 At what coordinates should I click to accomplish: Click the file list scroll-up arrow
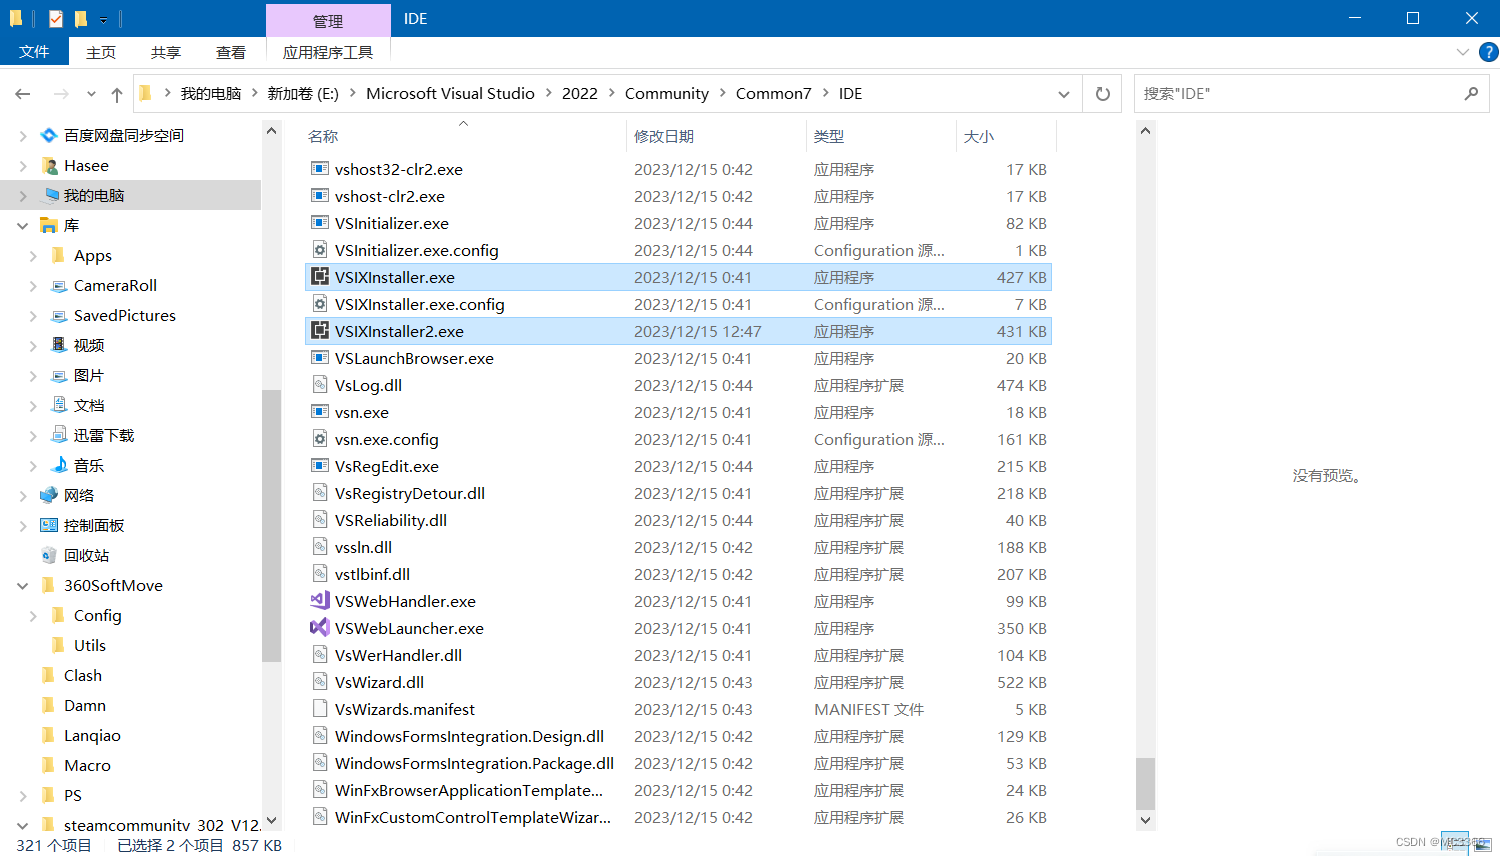1146,131
